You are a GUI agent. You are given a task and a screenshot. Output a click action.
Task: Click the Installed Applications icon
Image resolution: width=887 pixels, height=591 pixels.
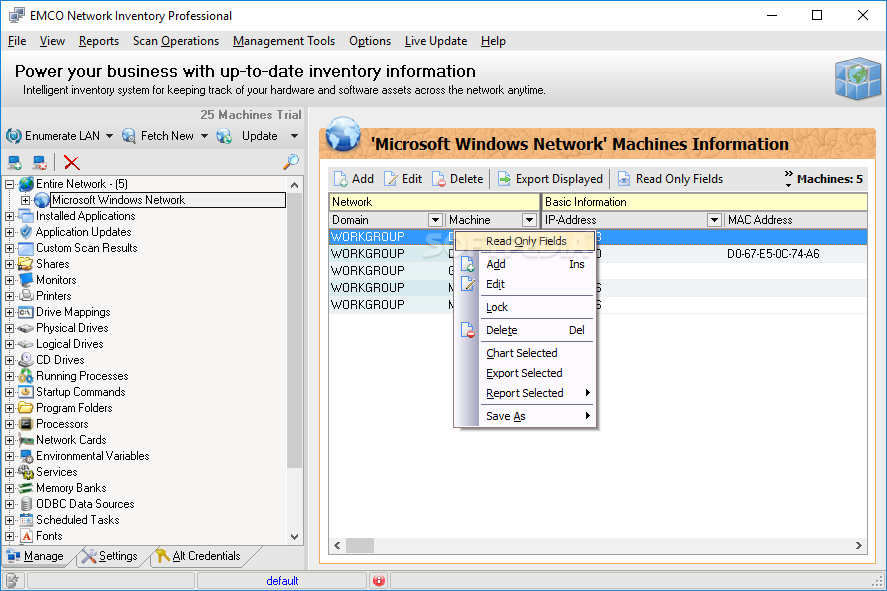click(x=26, y=216)
